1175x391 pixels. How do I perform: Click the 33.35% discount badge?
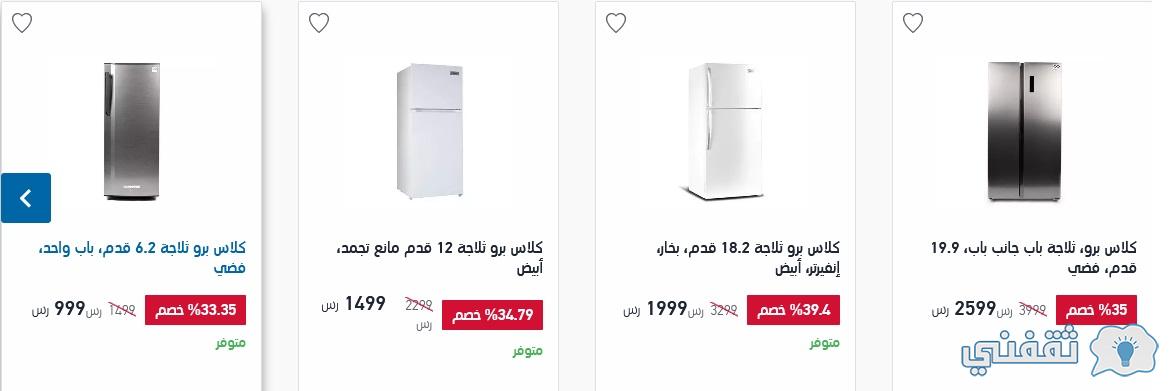click(x=196, y=310)
